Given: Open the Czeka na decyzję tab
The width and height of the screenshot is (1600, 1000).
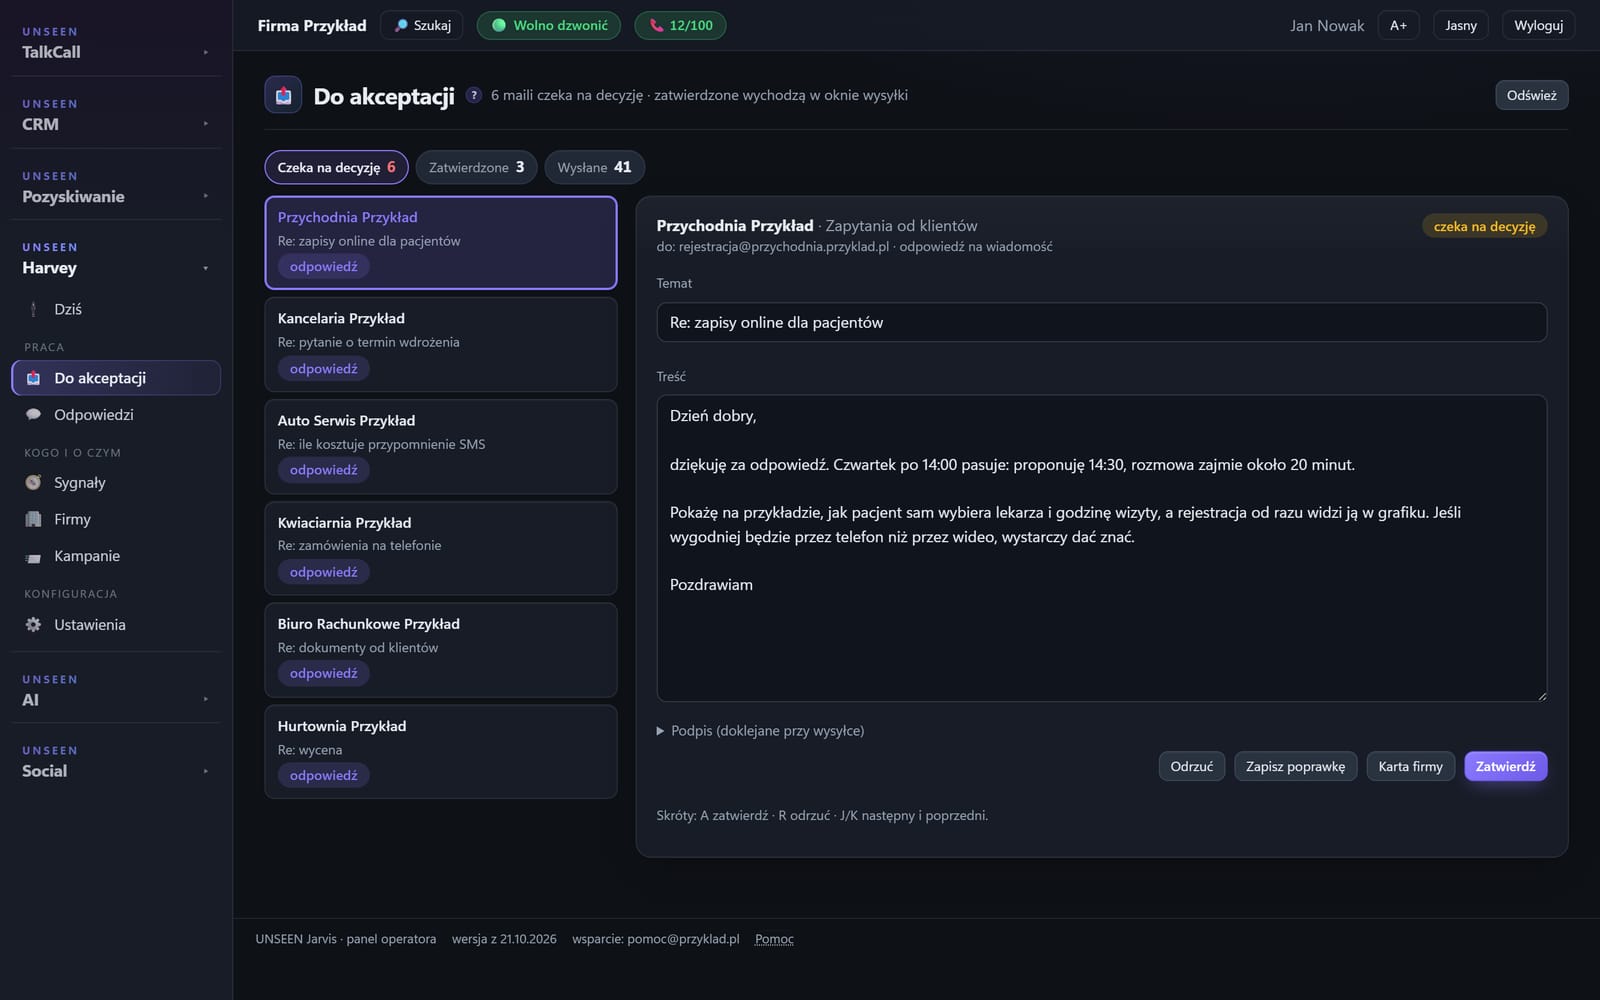Looking at the screenshot, I should (x=336, y=167).
